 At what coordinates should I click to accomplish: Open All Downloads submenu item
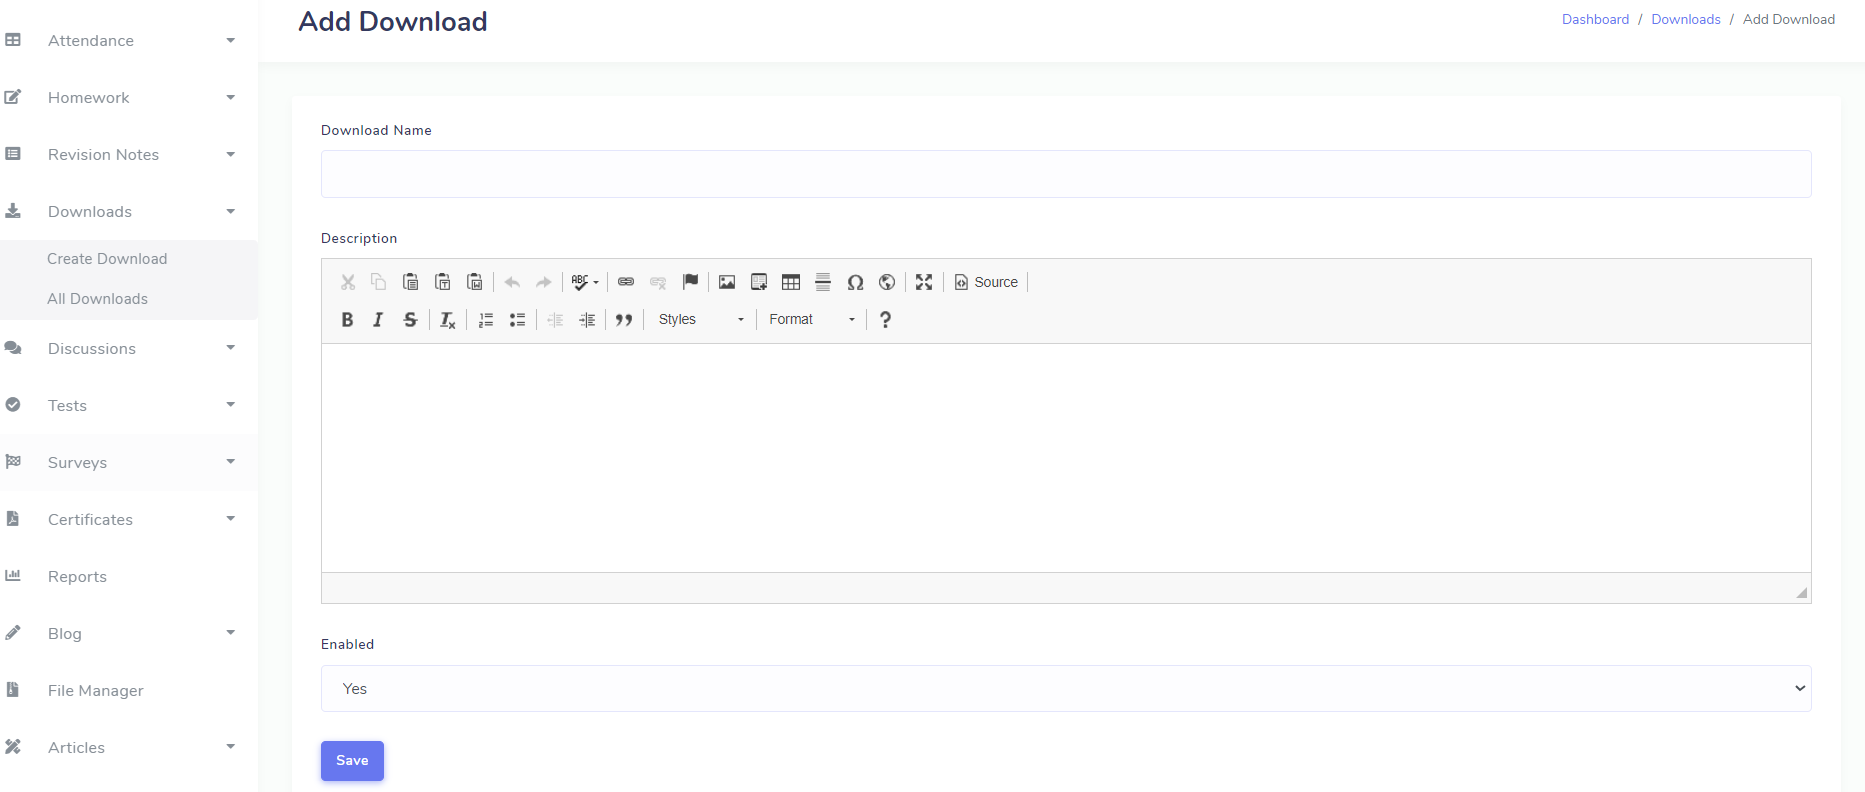(97, 299)
